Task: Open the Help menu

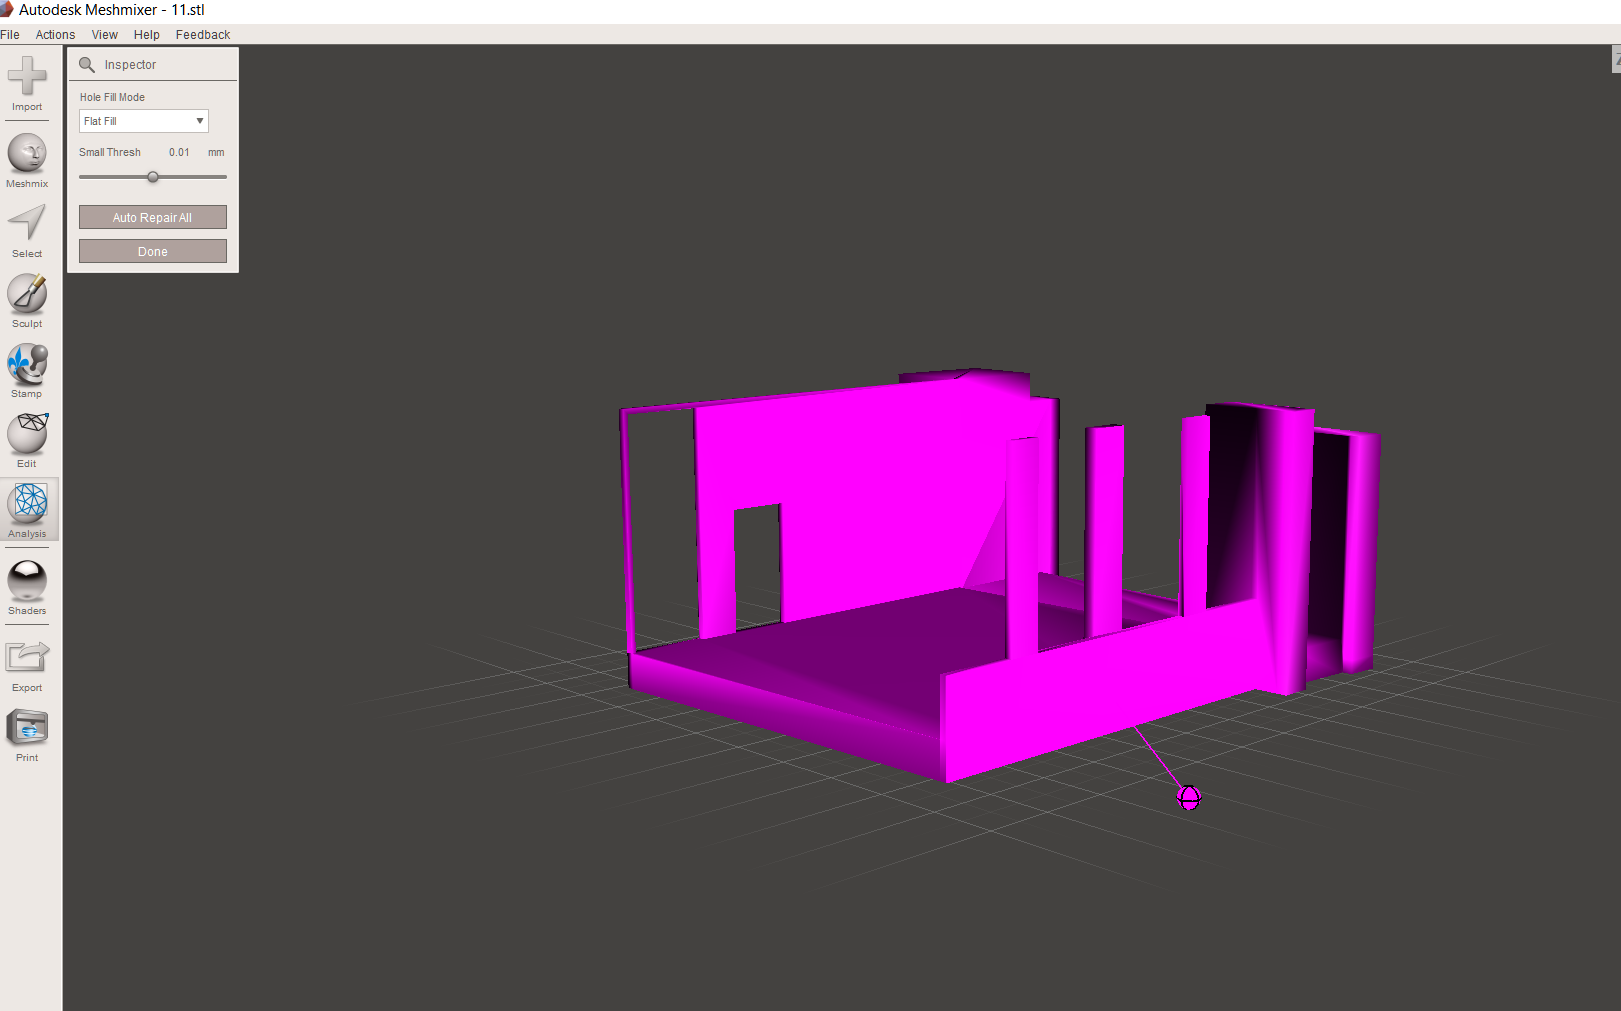Action: point(146,34)
